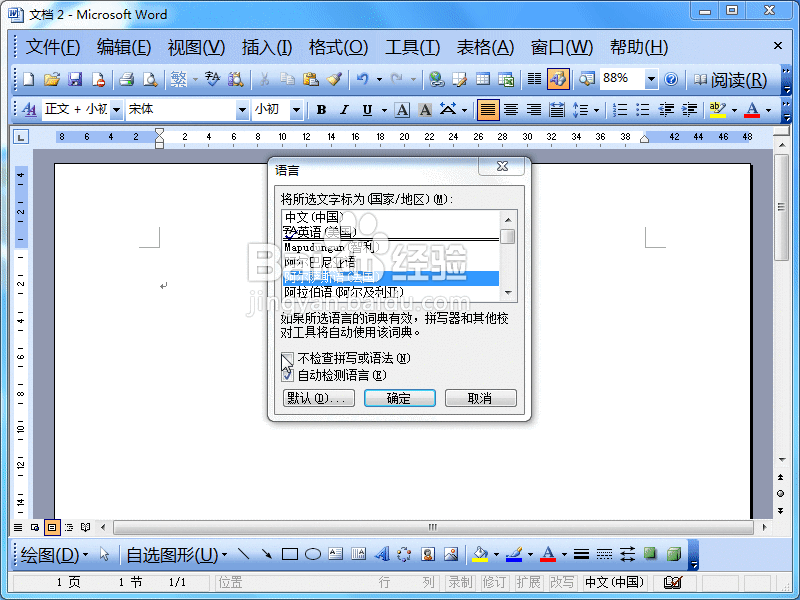Screen dimensions: 800x600
Task: Enable overtype by clicking 改写 in status bar
Action: click(561, 582)
